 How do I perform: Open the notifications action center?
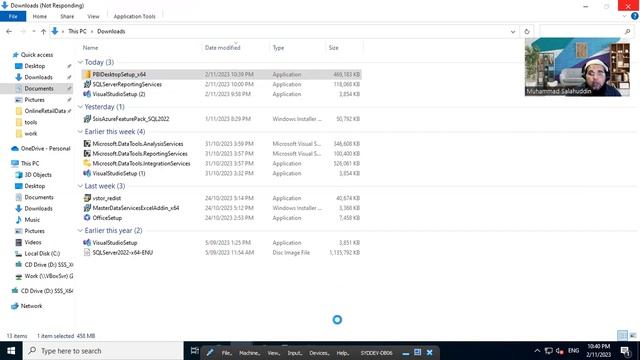click(626, 351)
